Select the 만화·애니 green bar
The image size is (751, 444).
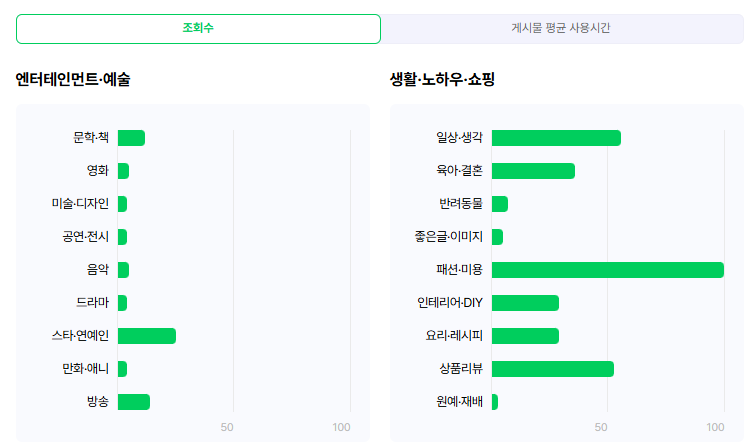point(122,369)
